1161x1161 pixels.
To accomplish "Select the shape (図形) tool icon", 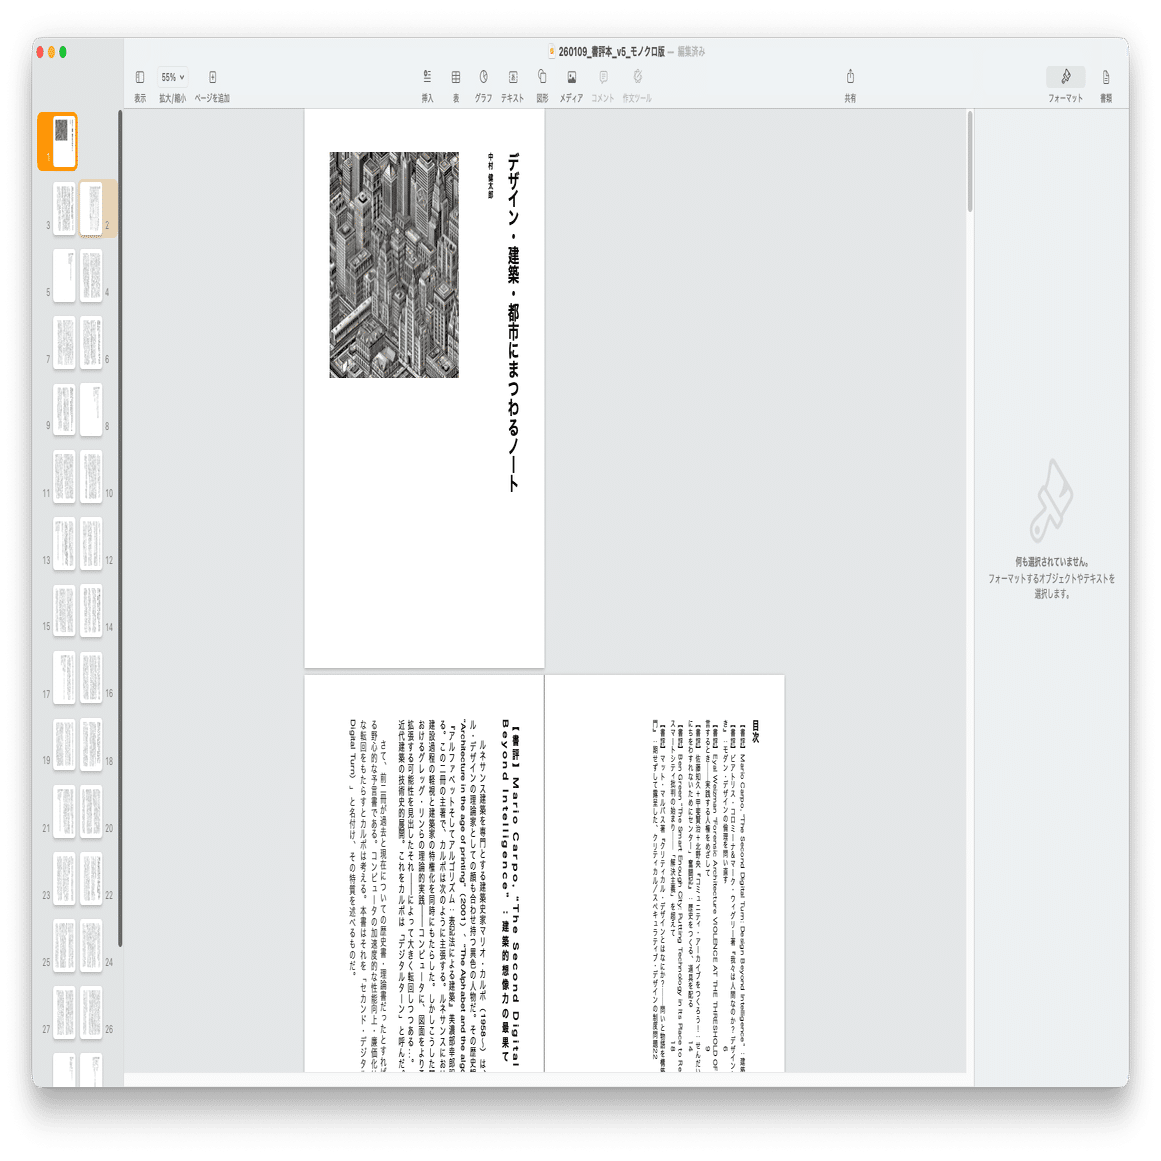I will 540,76.
